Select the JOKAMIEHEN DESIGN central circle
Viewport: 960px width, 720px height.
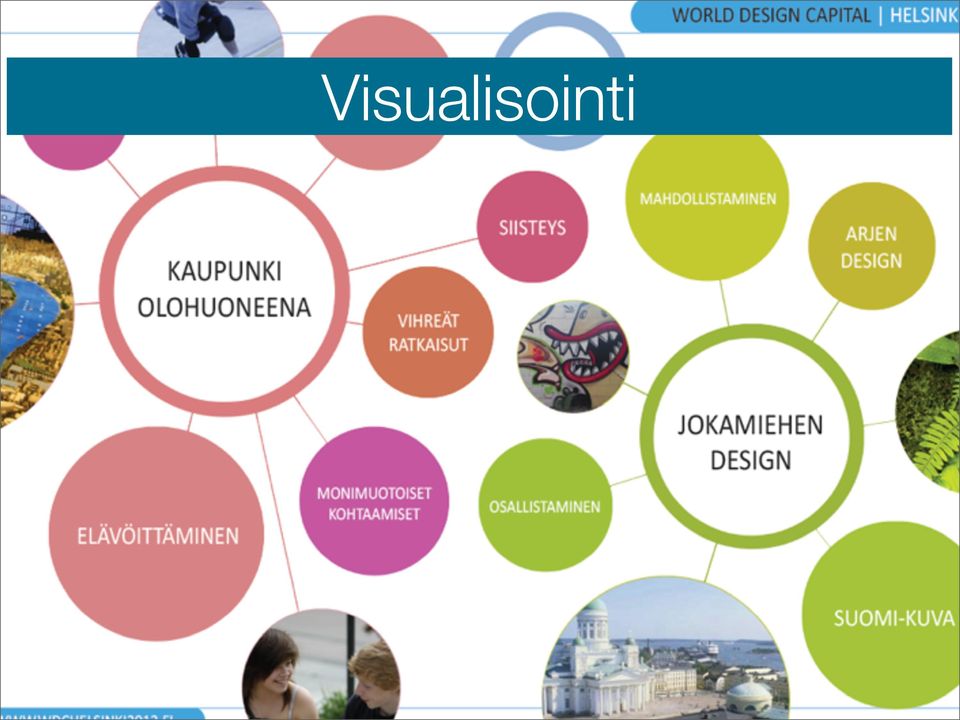(x=751, y=436)
